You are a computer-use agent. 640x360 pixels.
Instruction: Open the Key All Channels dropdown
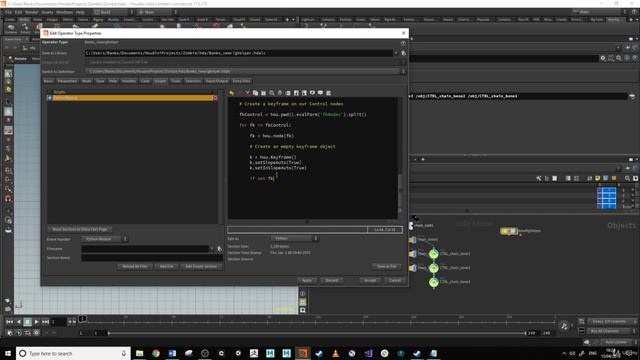click(x=612, y=331)
